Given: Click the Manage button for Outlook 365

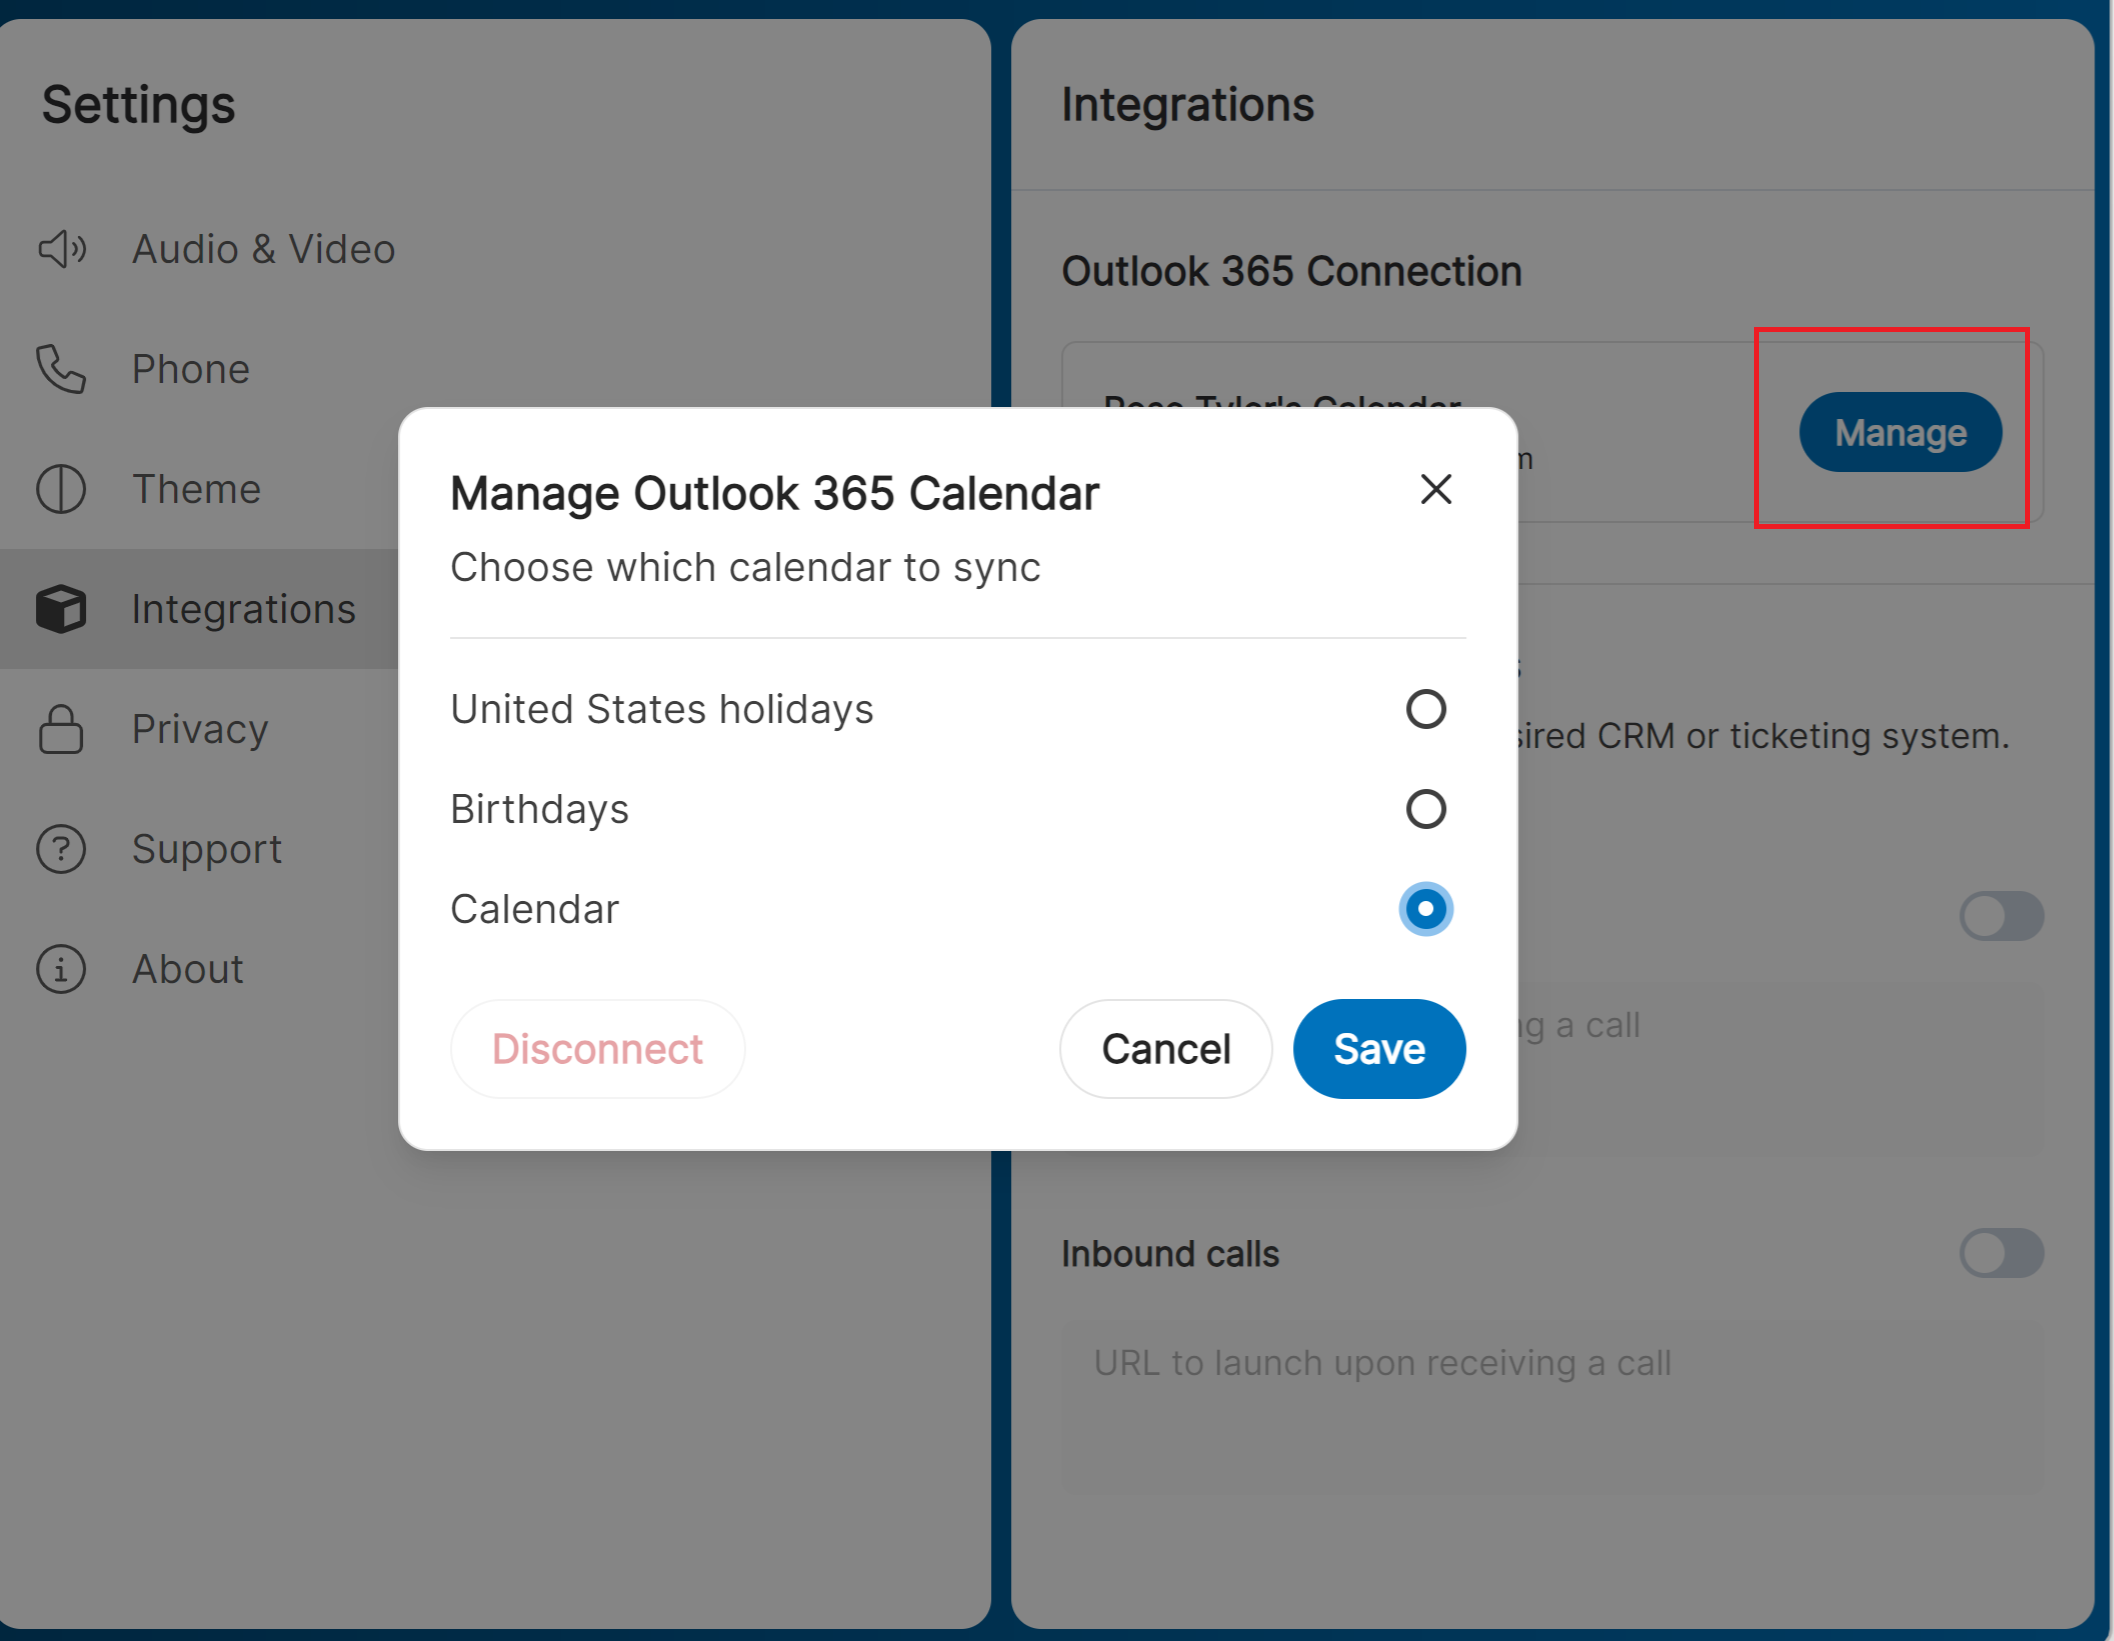Looking at the screenshot, I should point(1901,432).
